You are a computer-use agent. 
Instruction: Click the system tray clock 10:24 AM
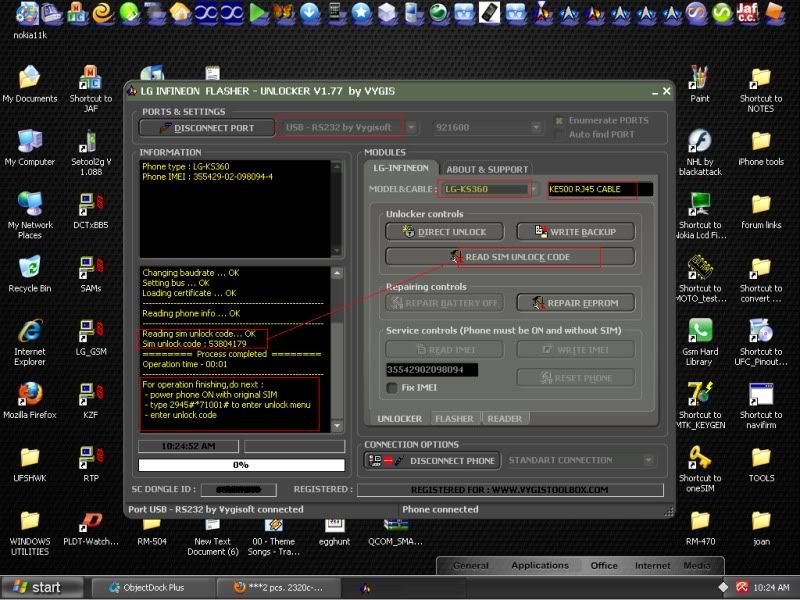point(771,587)
